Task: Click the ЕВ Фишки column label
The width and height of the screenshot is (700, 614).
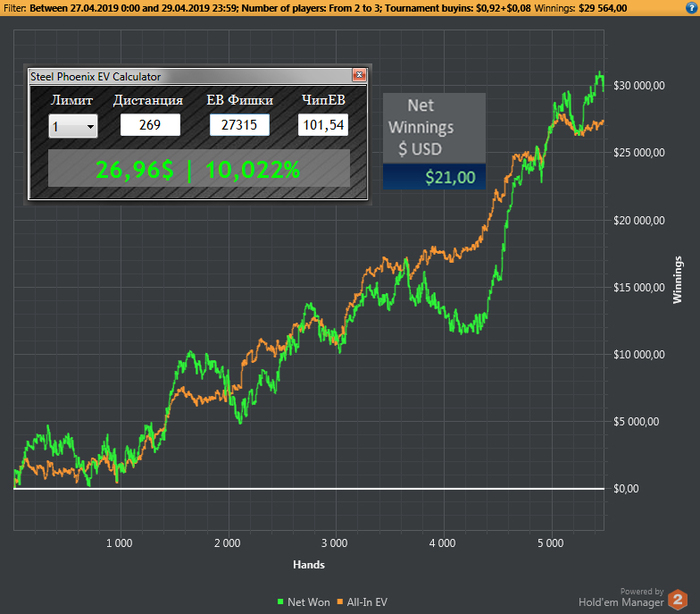Action: tap(240, 100)
